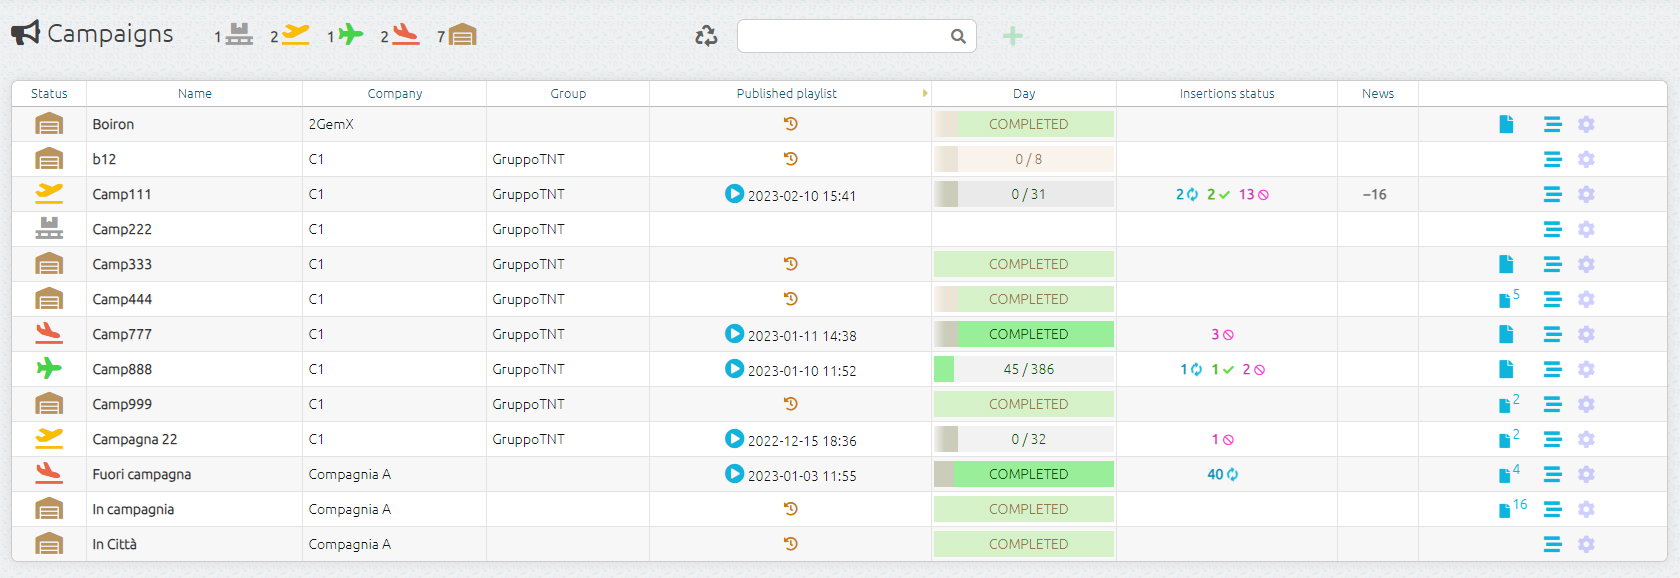
Task: Filter campaigns by green flying plane icon
Action: point(350,35)
